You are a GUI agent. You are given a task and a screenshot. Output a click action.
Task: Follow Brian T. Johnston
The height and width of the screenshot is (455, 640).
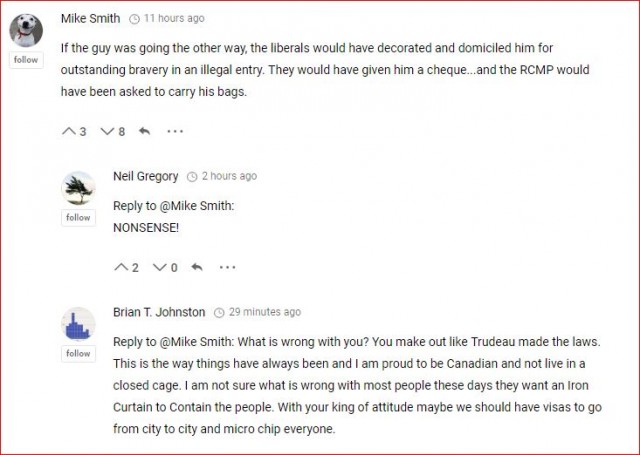click(78, 354)
